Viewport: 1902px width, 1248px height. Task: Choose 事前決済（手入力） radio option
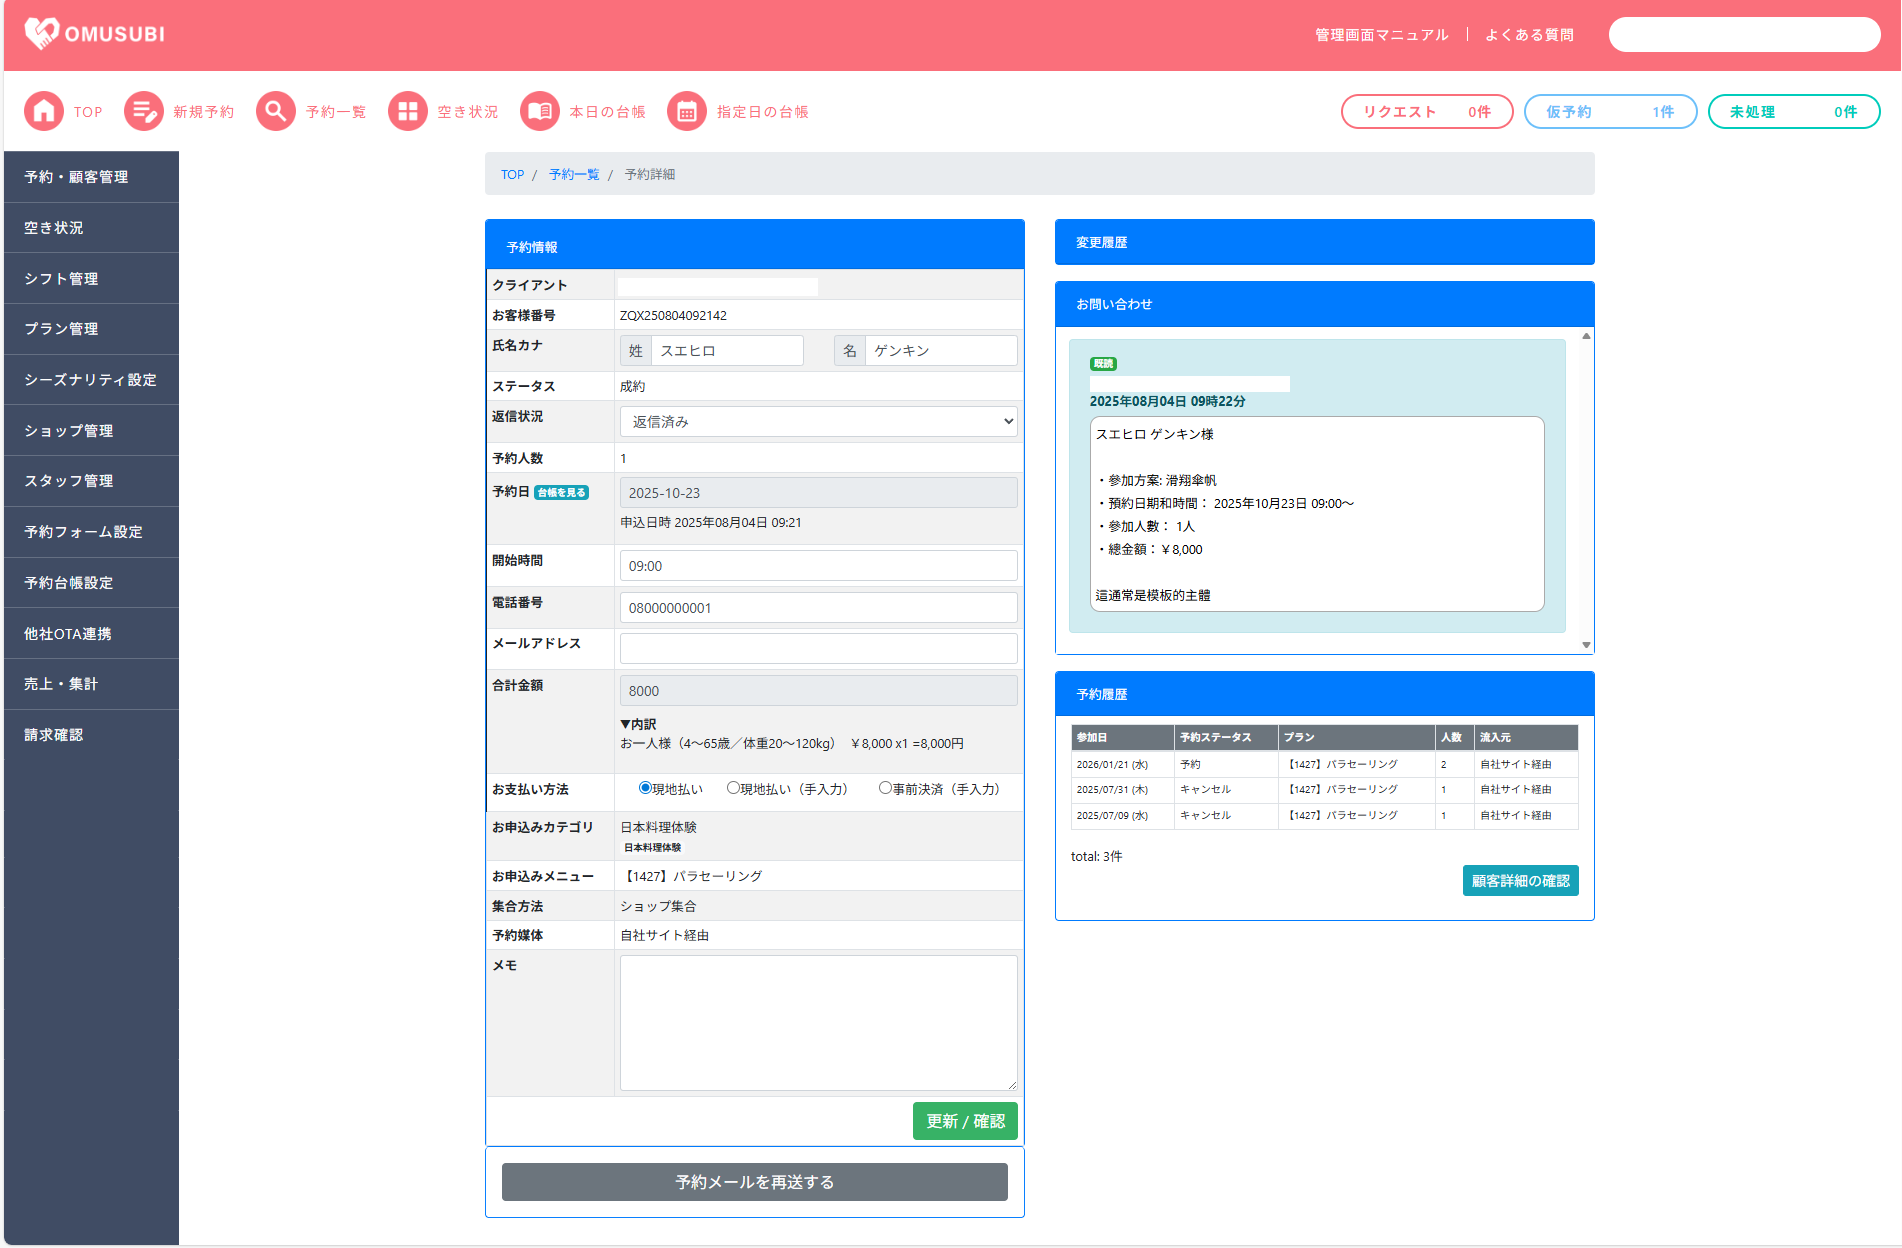pyautogui.click(x=885, y=788)
